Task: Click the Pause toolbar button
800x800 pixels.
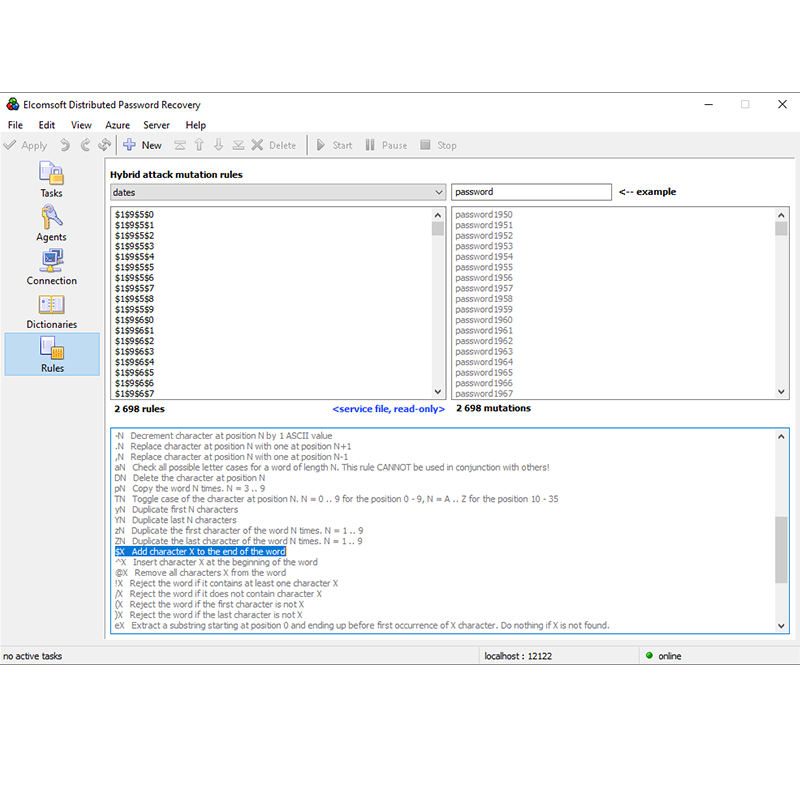Action: point(386,145)
